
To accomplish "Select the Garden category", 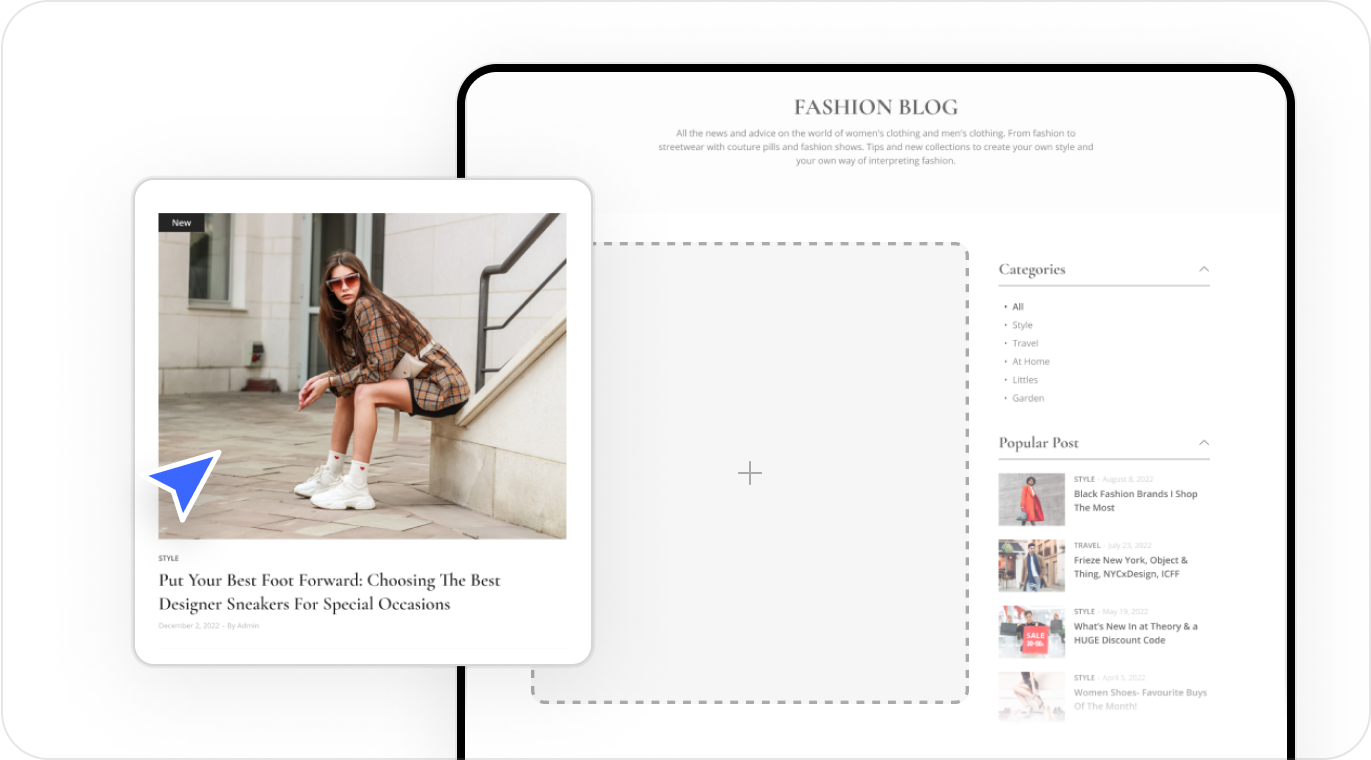I will click(1027, 398).
